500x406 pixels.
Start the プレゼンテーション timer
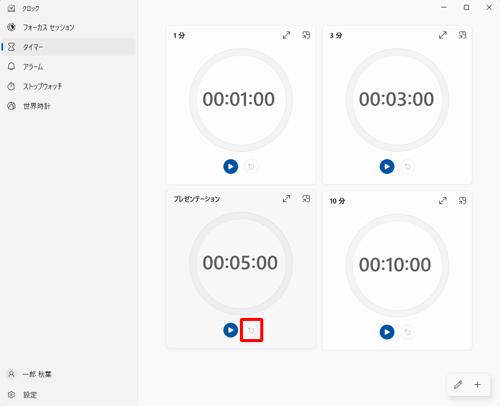coord(230,330)
